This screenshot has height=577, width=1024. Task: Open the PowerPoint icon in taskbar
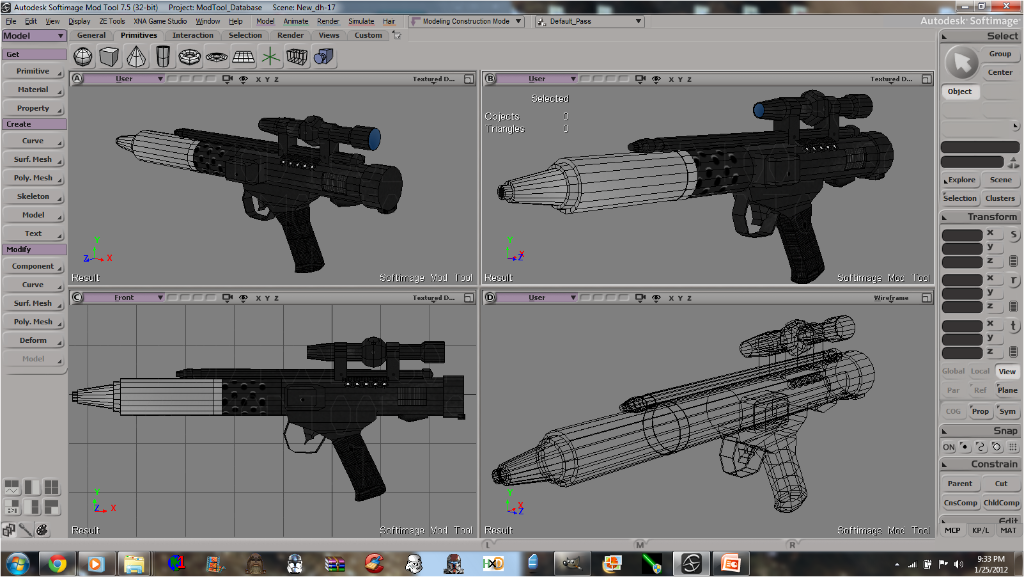(730, 563)
